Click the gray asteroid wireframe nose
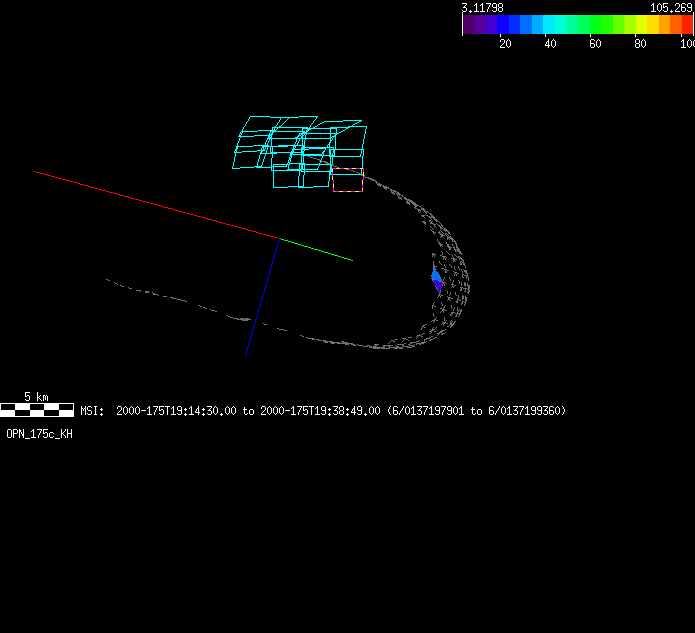The image size is (695, 633). (460, 290)
